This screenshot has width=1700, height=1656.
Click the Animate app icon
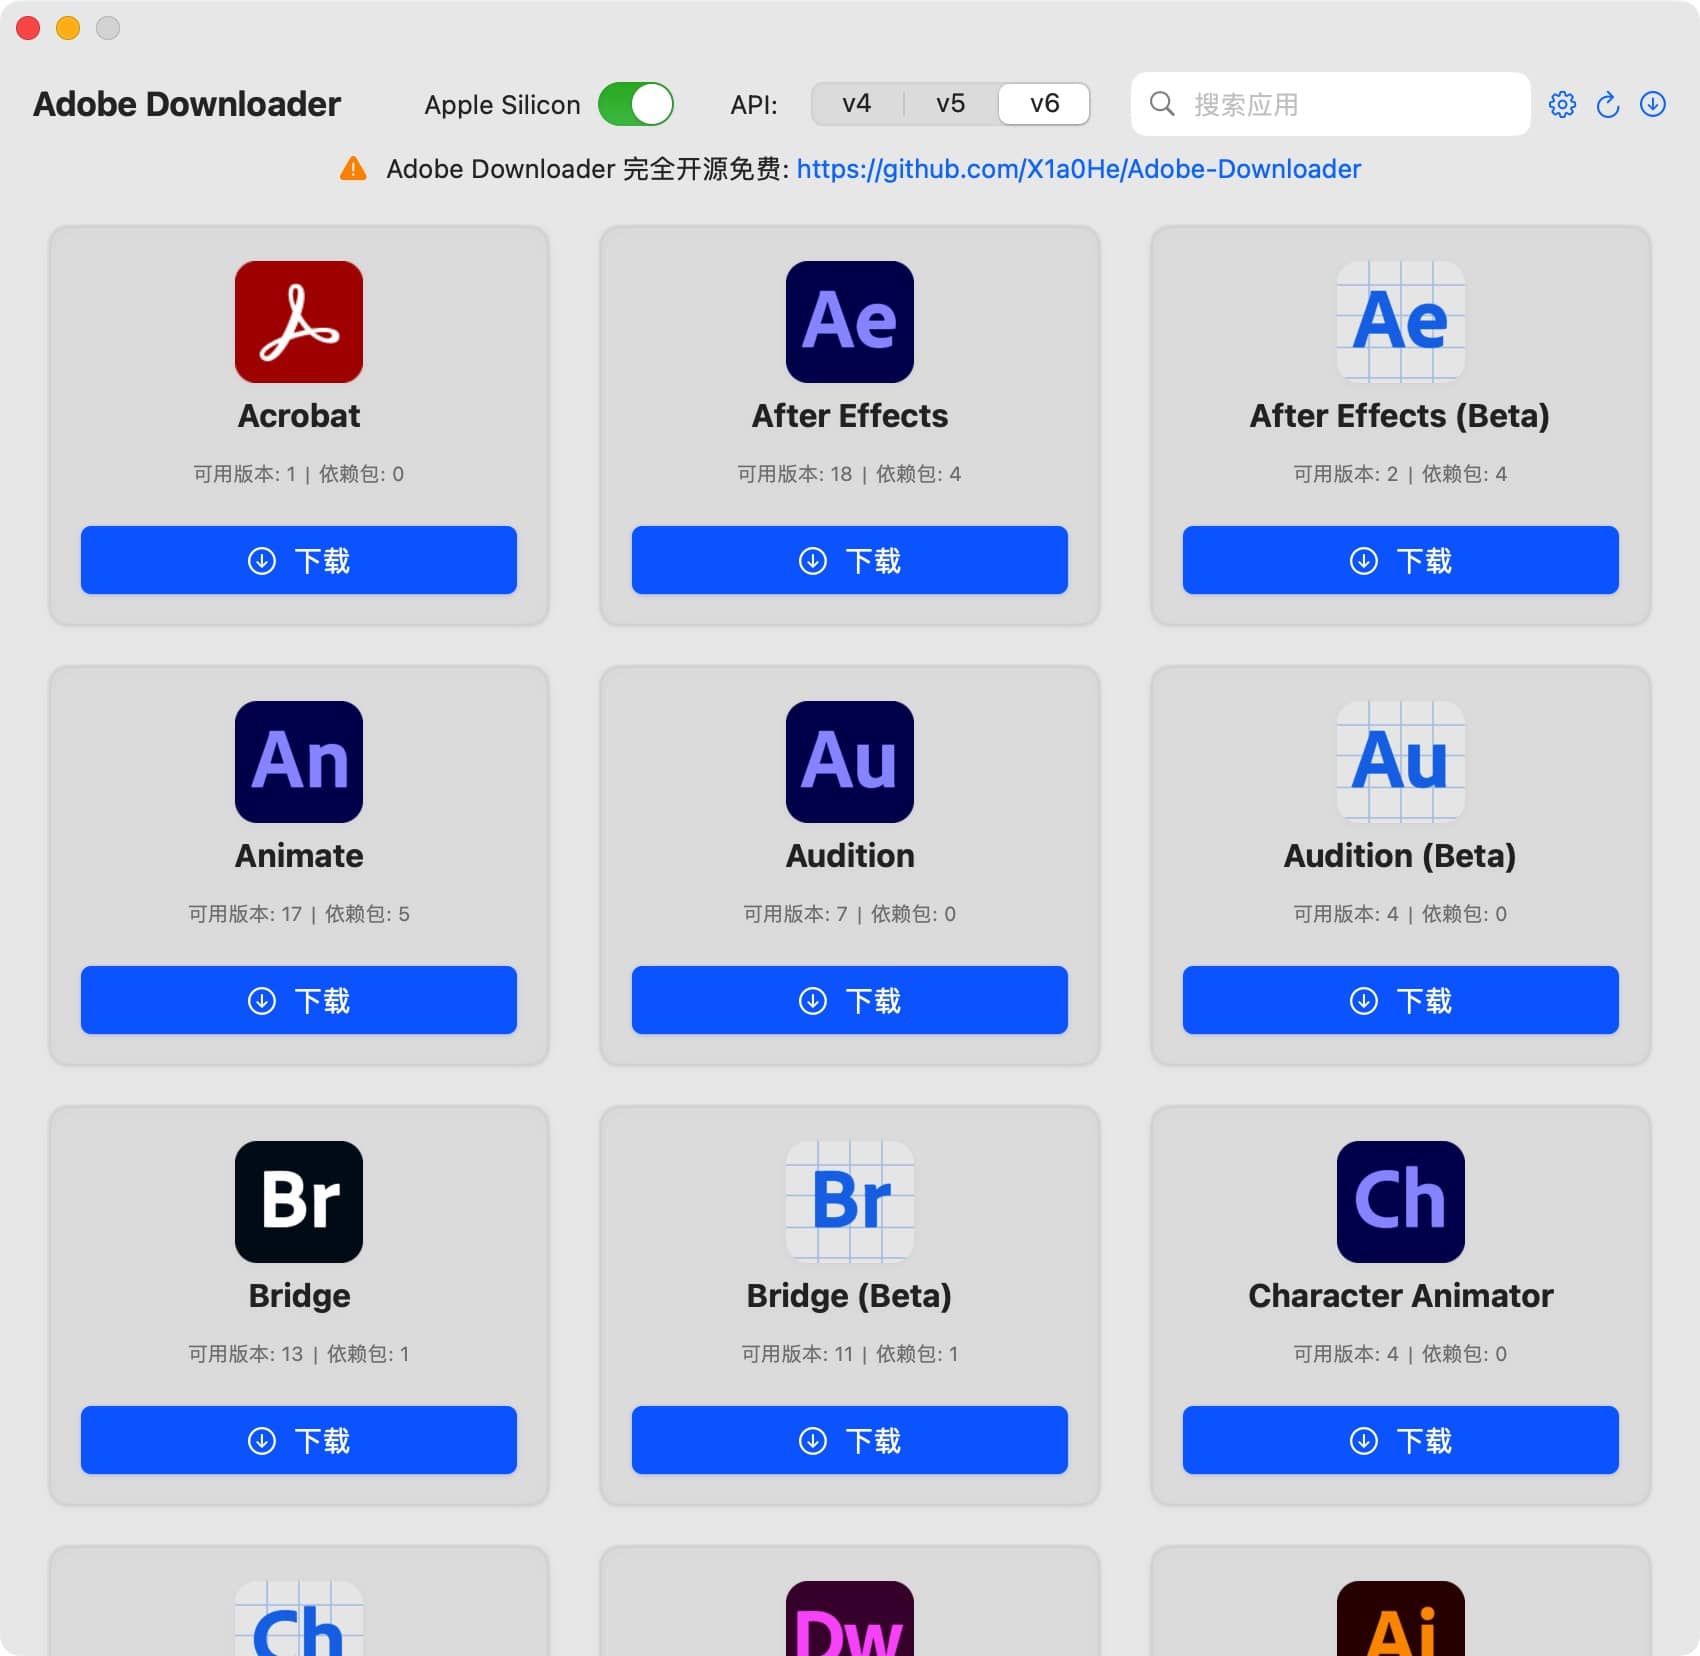tap(298, 761)
